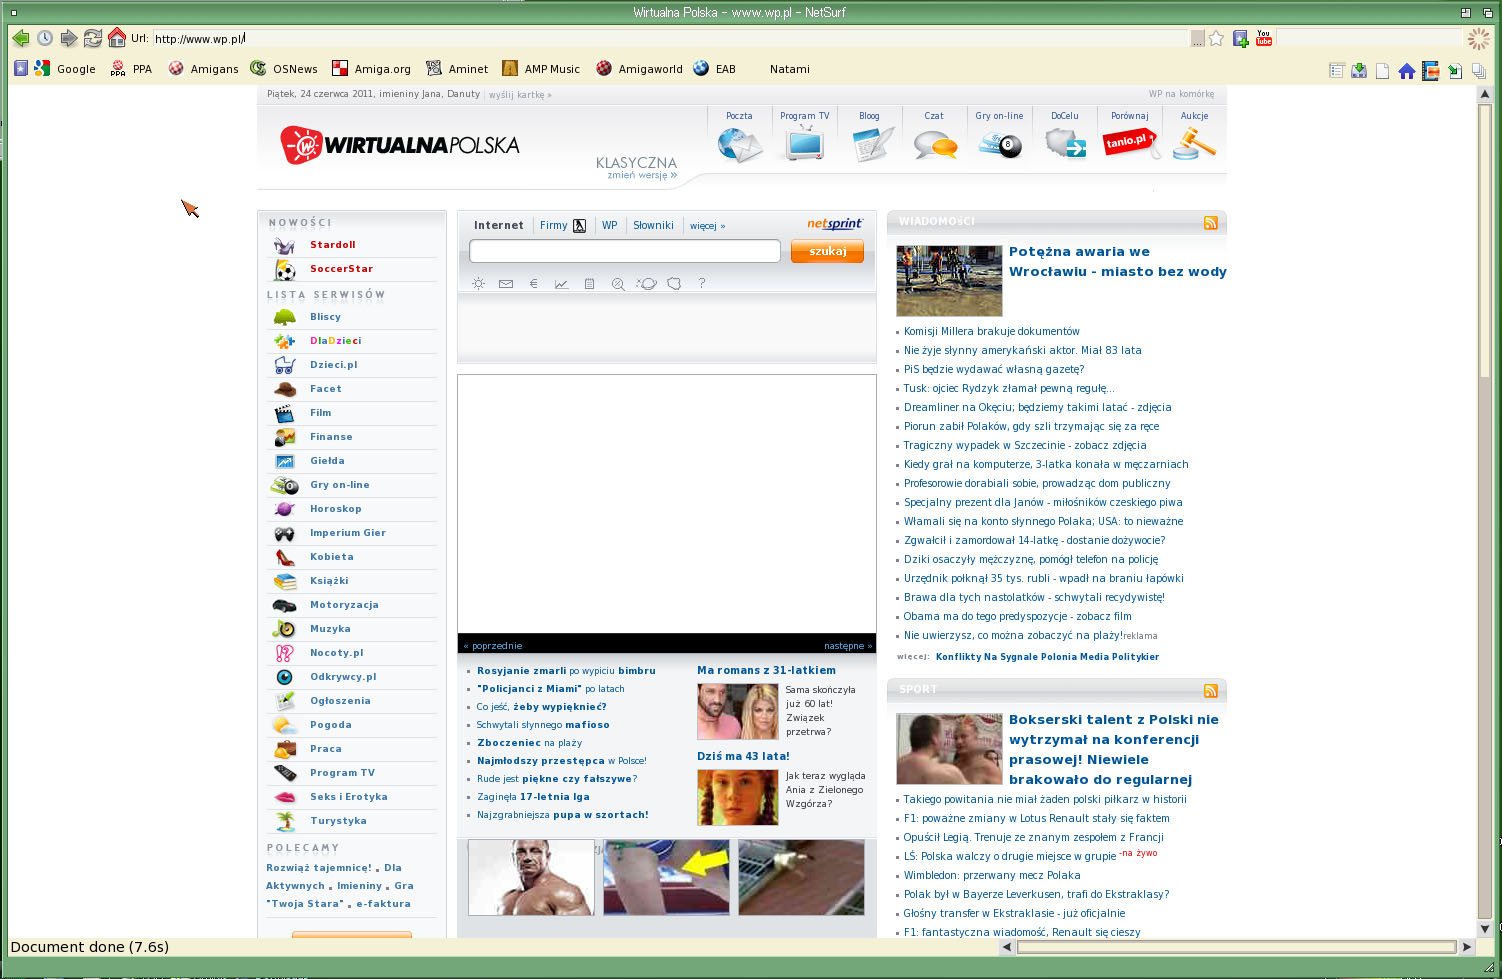Click poprzednie link below the banner
1502x979 pixels.
click(x=493, y=646)
